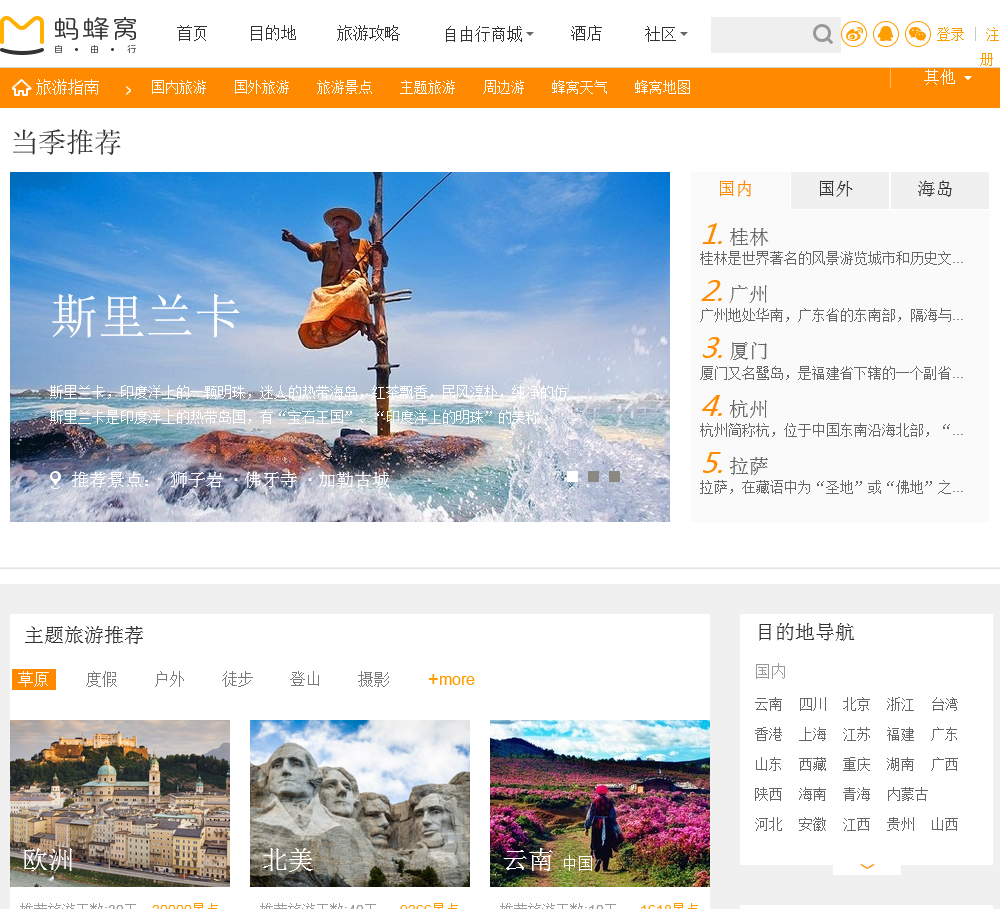1000x909 pixels.
Task: Click 西藏 in destination navigation
Action: click(x=812, y=764)
